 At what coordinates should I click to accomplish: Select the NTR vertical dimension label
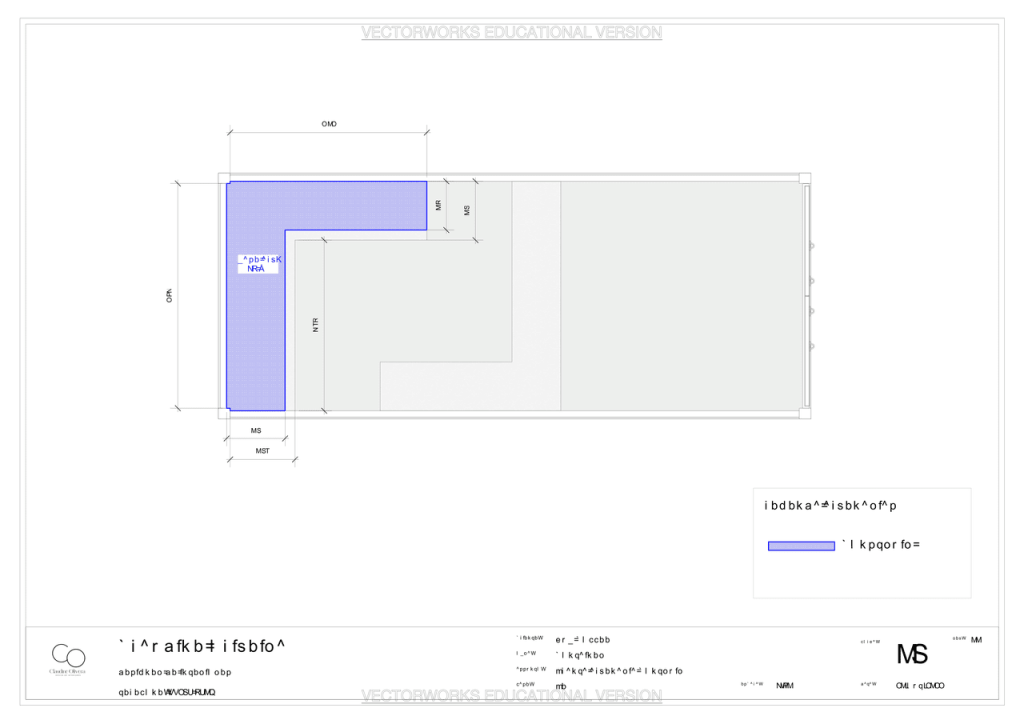315,325
